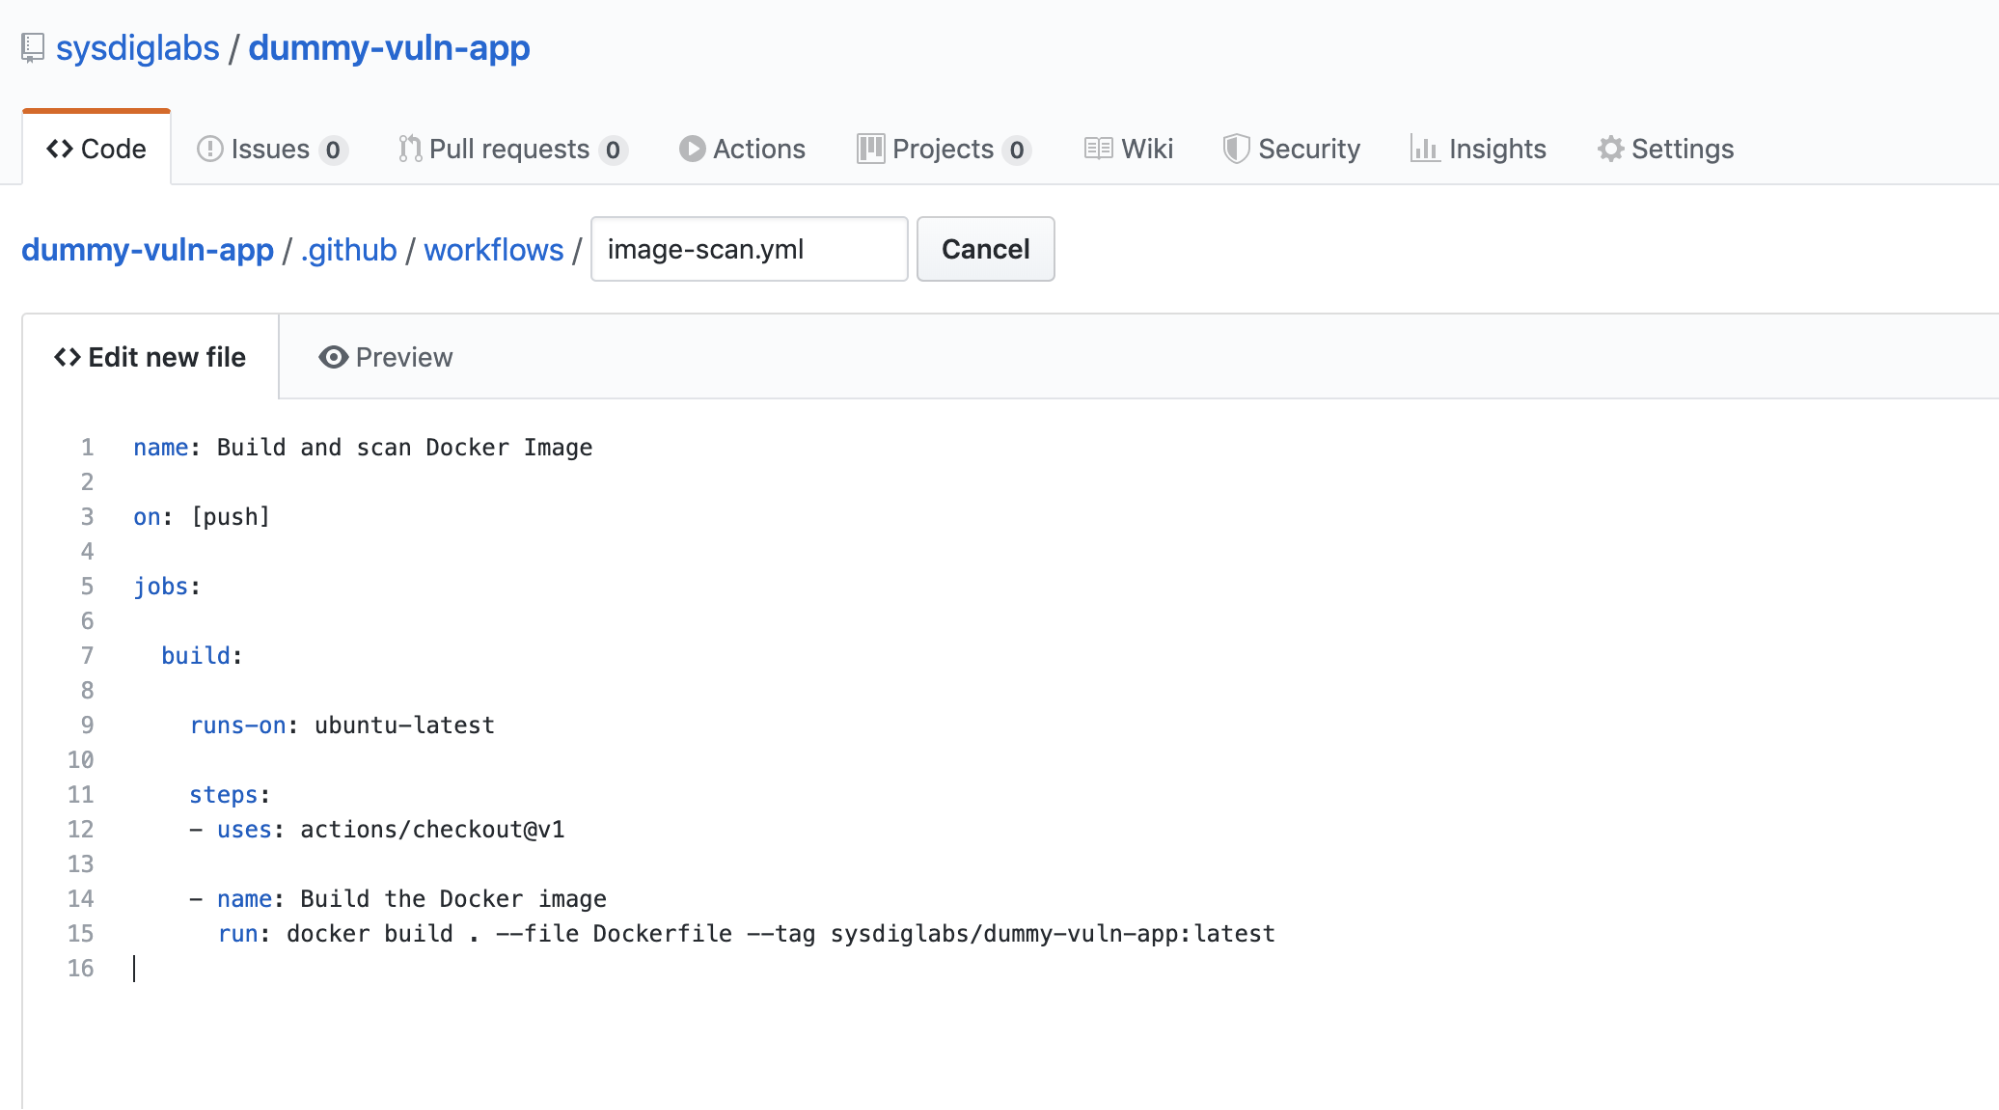Screen dimensions: 1999x1110
Task: Click the repository book icon
Action: [x=33, y=48]
